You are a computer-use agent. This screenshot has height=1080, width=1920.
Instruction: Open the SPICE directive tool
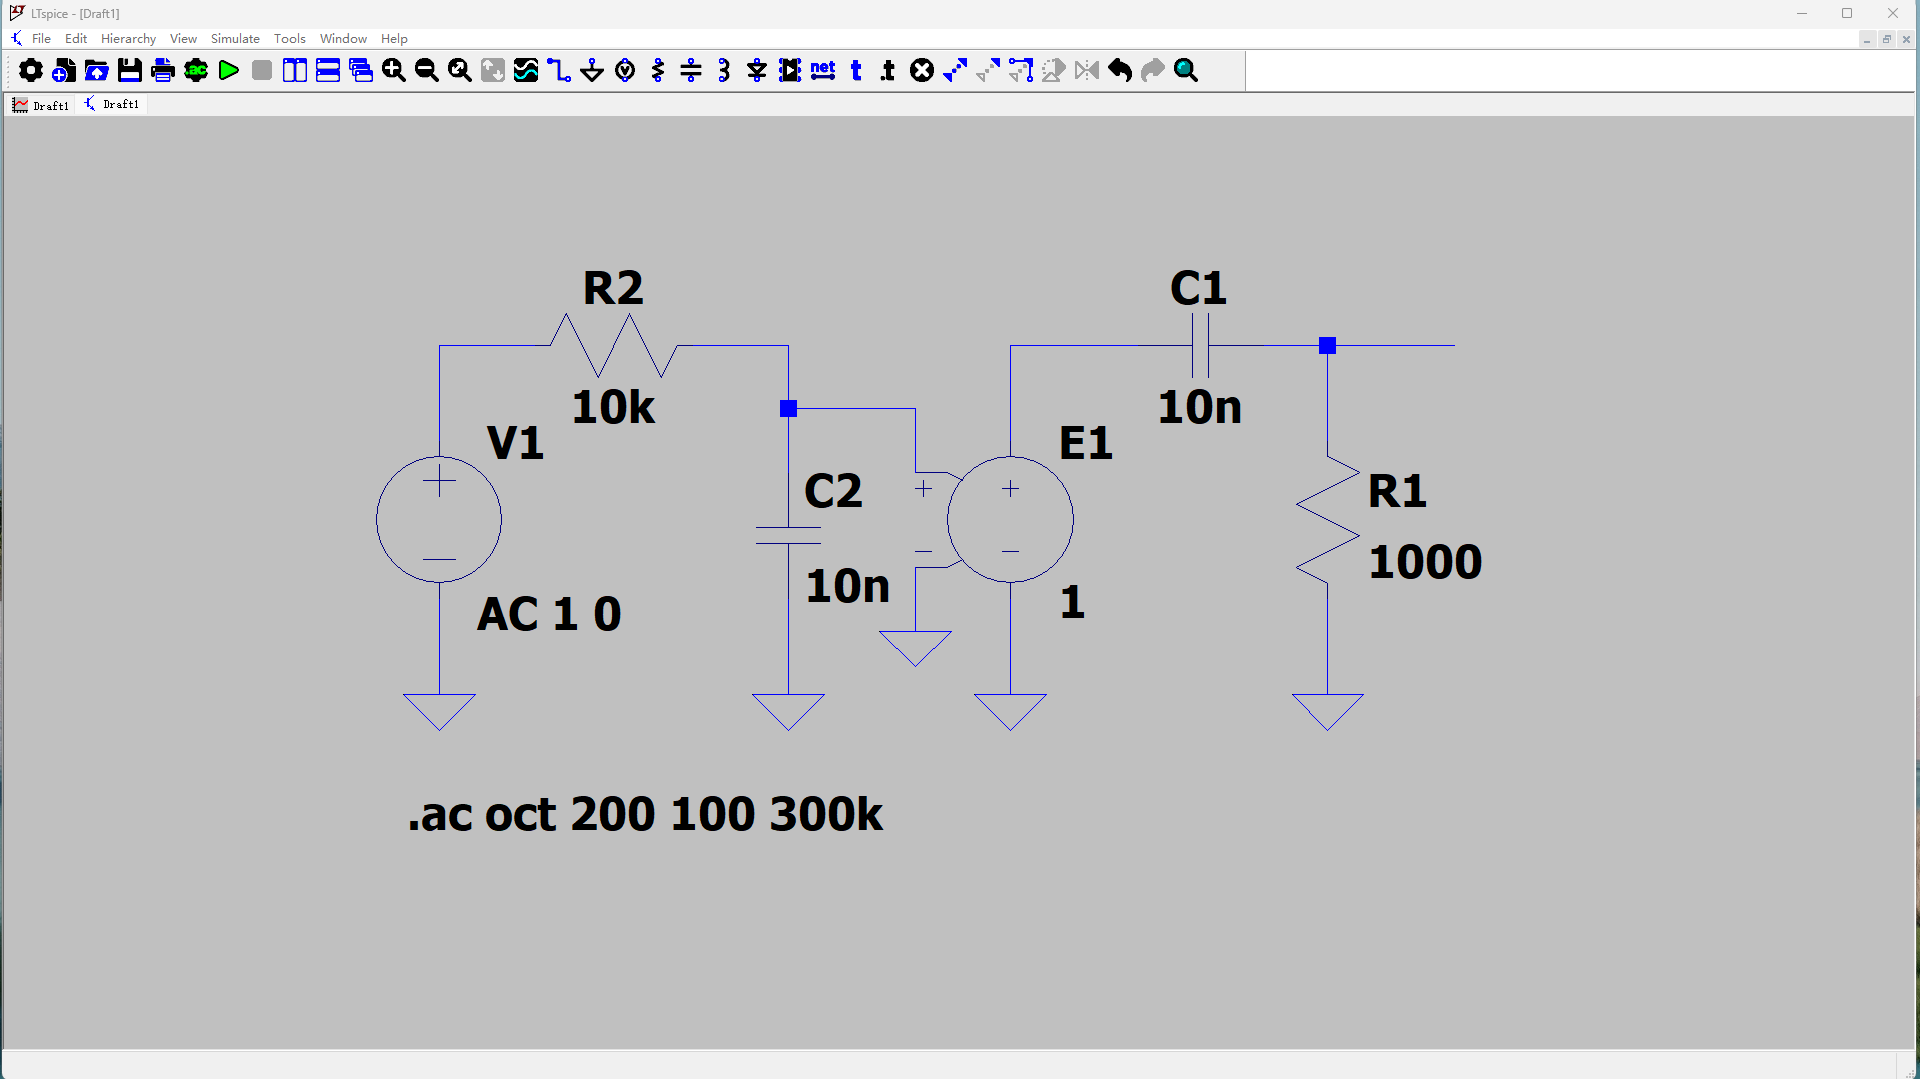888,70
